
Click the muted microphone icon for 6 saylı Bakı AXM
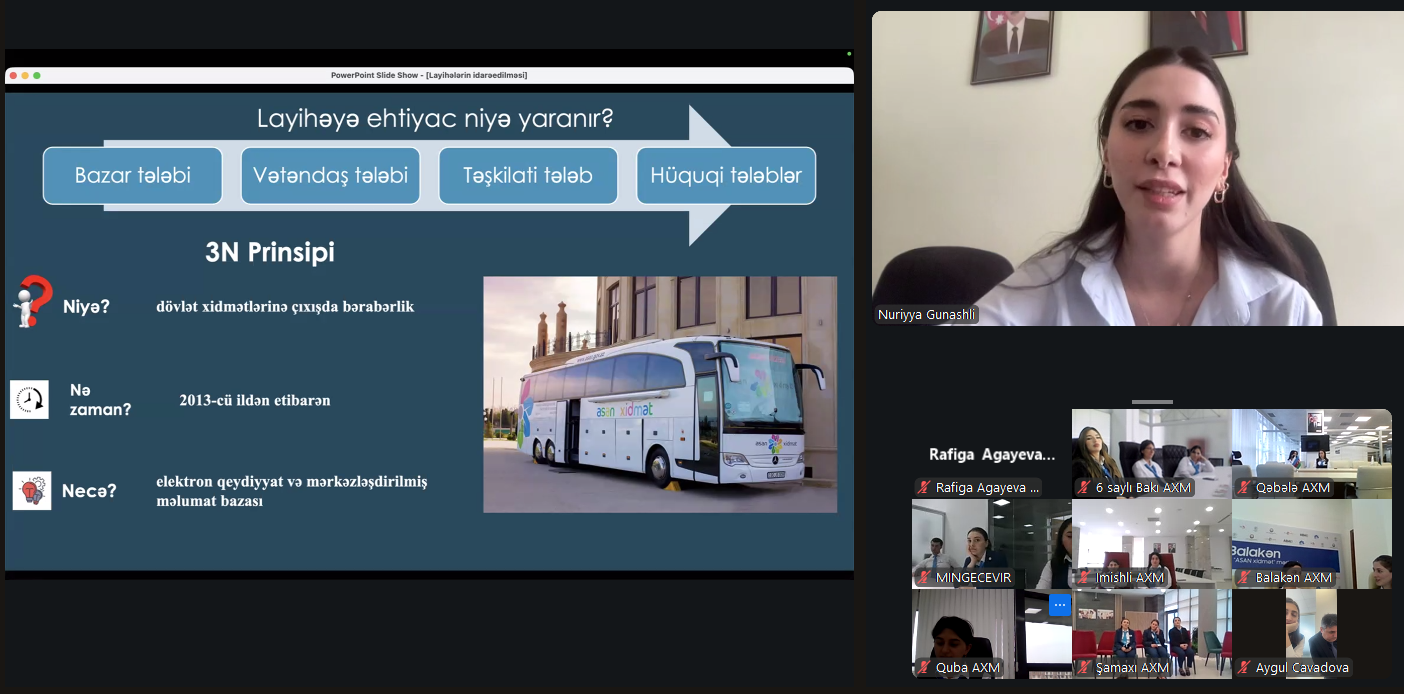[1084, 488]
